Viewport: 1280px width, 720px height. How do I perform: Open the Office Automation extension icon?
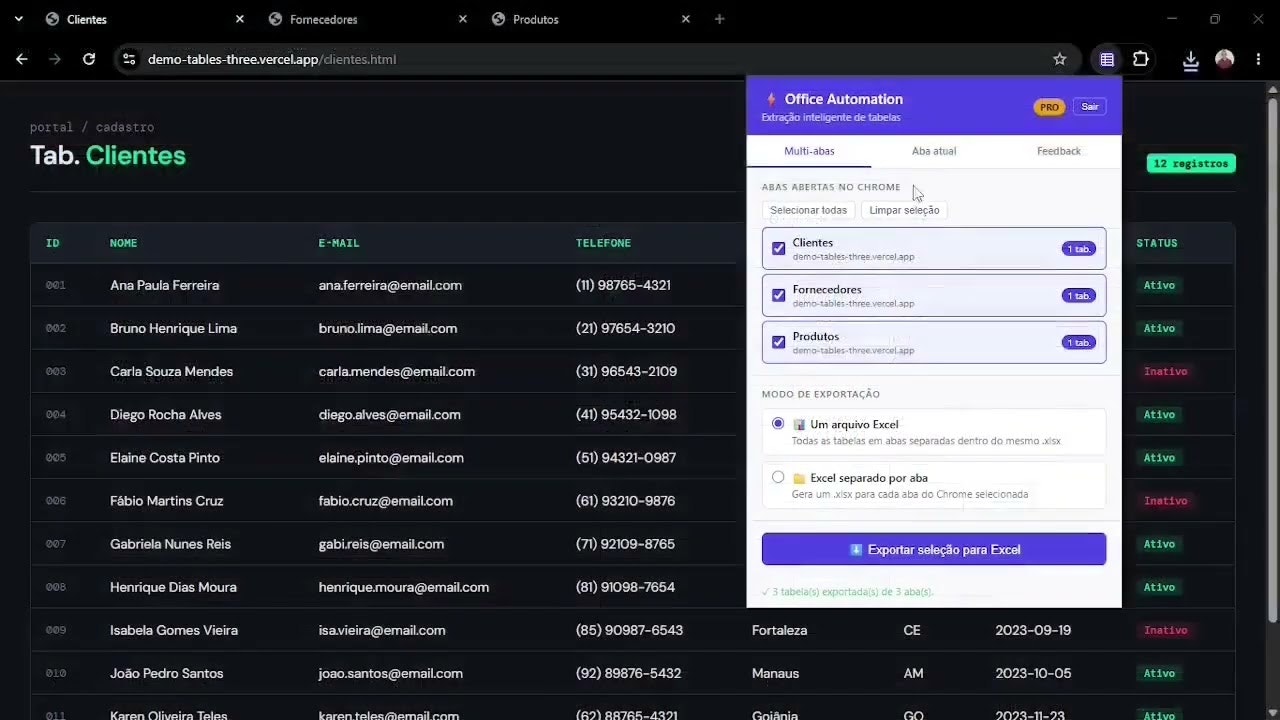[x=1107, y=59]
